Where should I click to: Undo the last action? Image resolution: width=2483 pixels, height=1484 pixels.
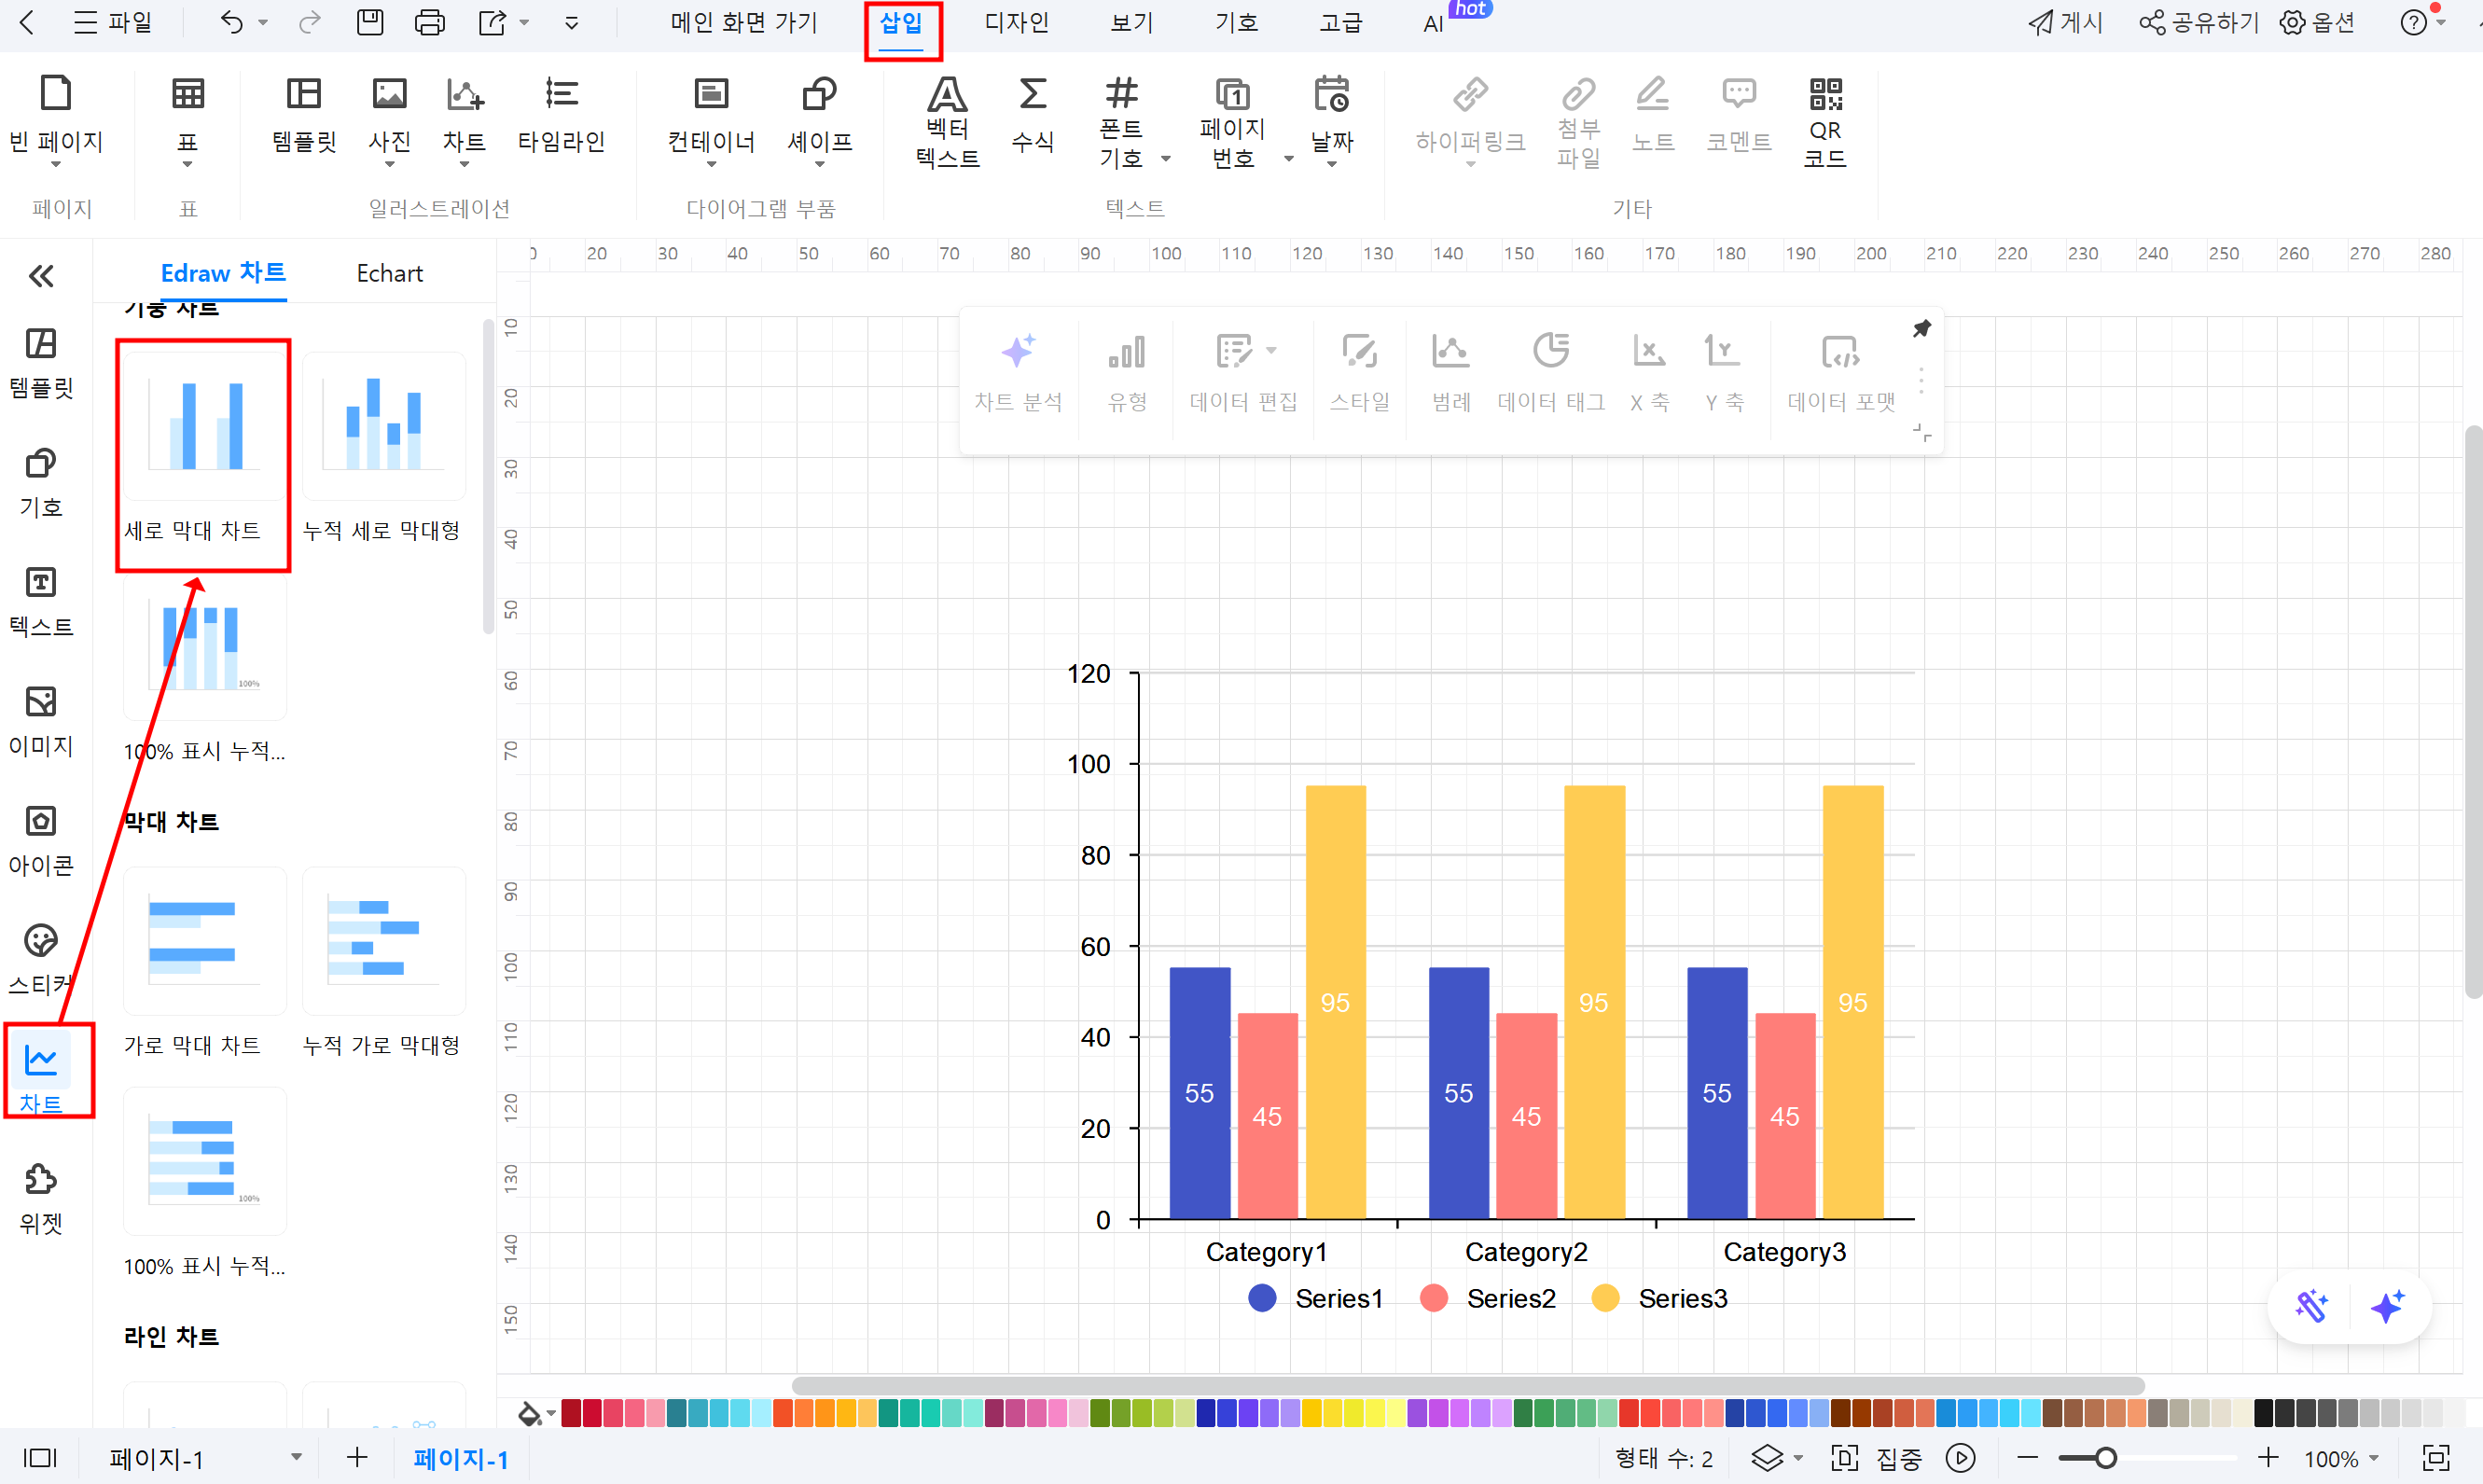231,22
